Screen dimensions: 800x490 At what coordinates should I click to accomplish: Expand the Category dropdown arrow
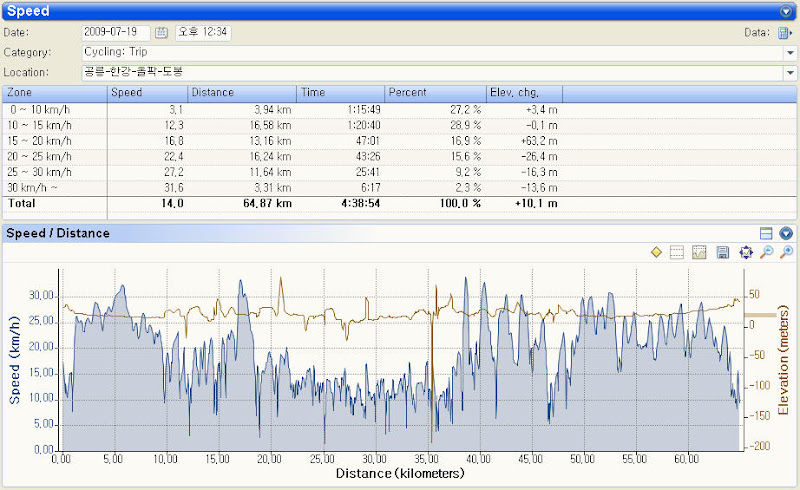[790, 53]
